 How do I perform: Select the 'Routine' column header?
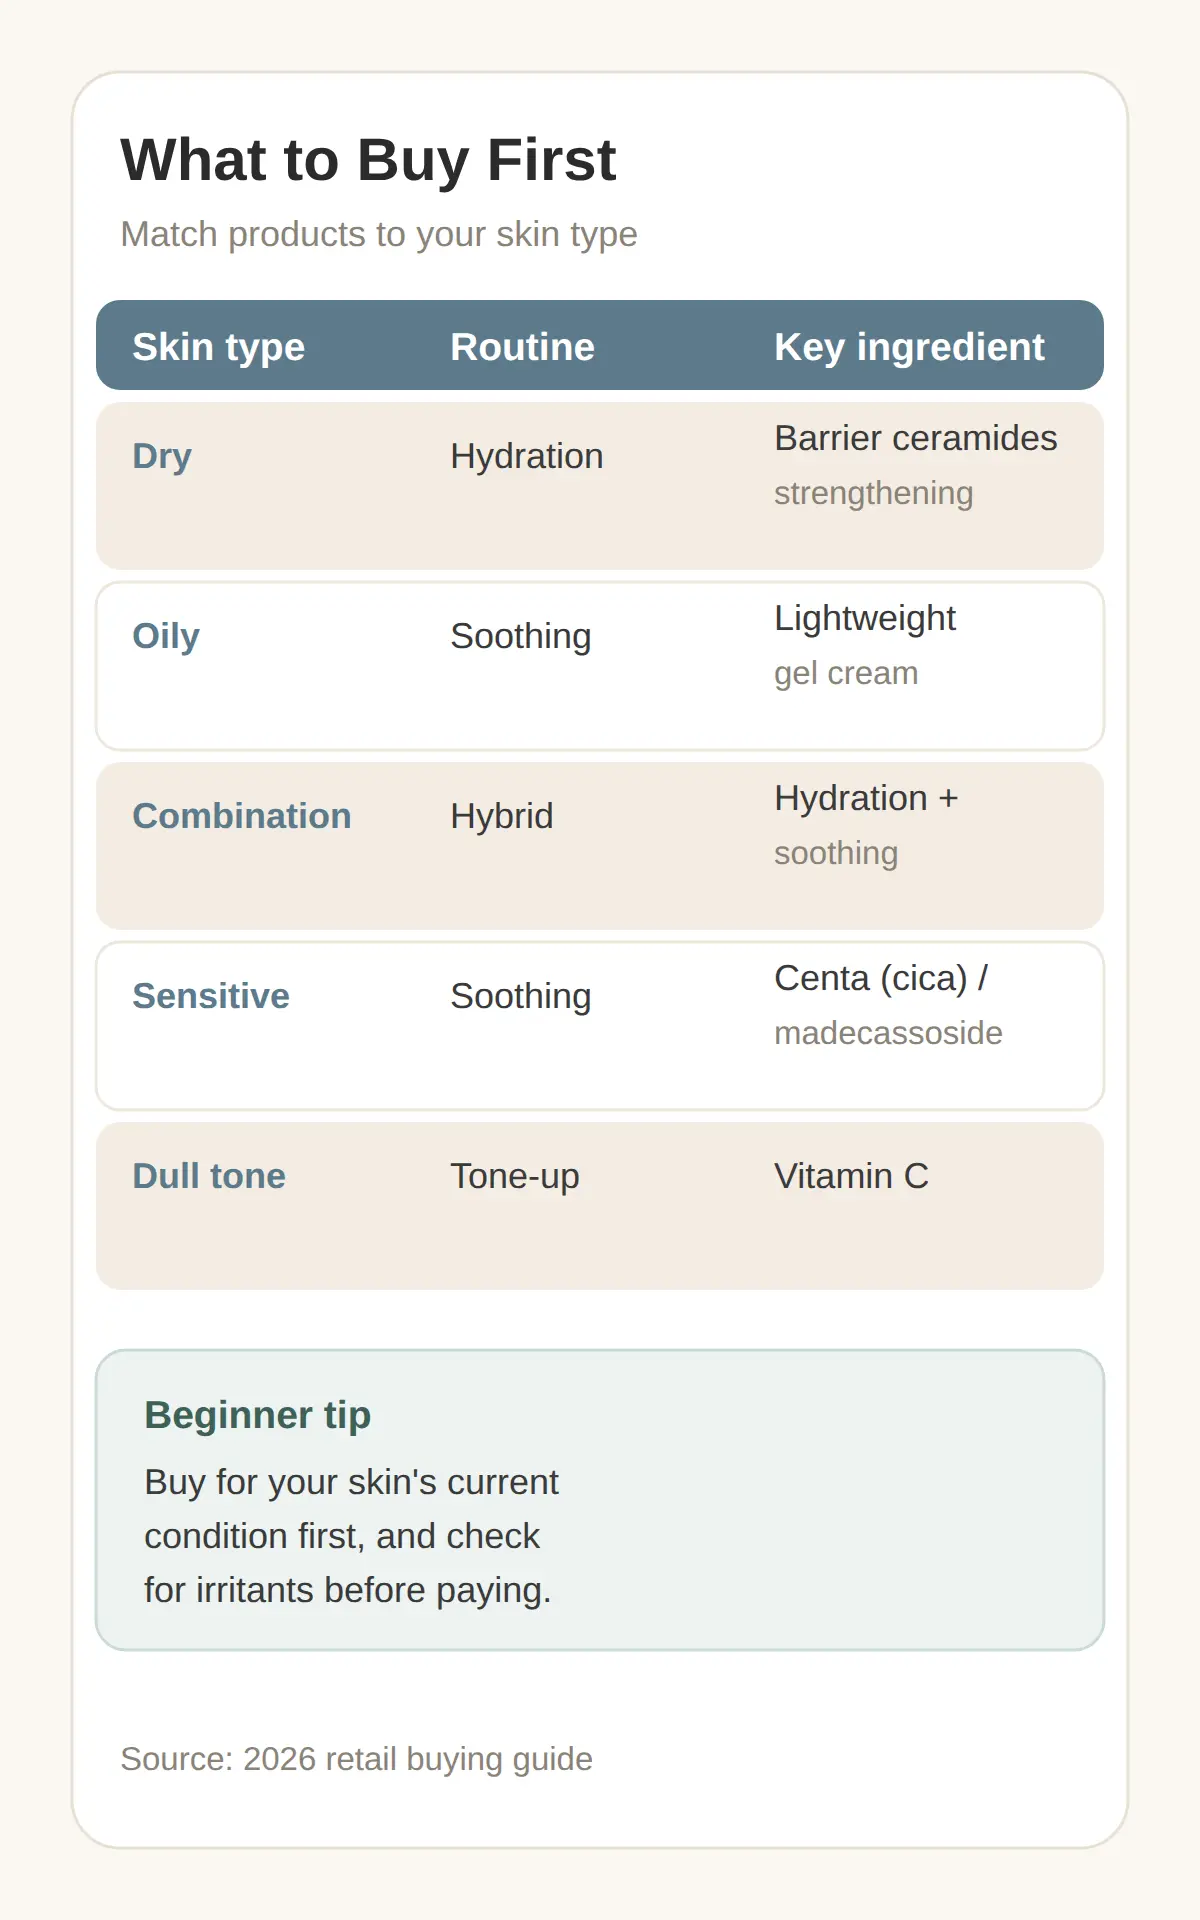522,347
